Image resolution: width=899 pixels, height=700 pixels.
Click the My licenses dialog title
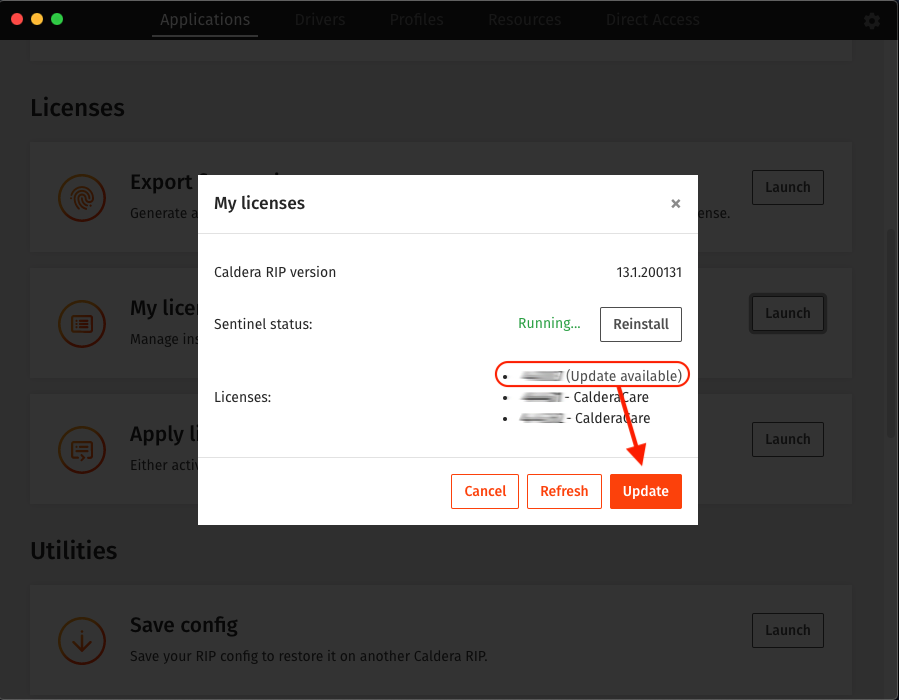pos(259,204)
